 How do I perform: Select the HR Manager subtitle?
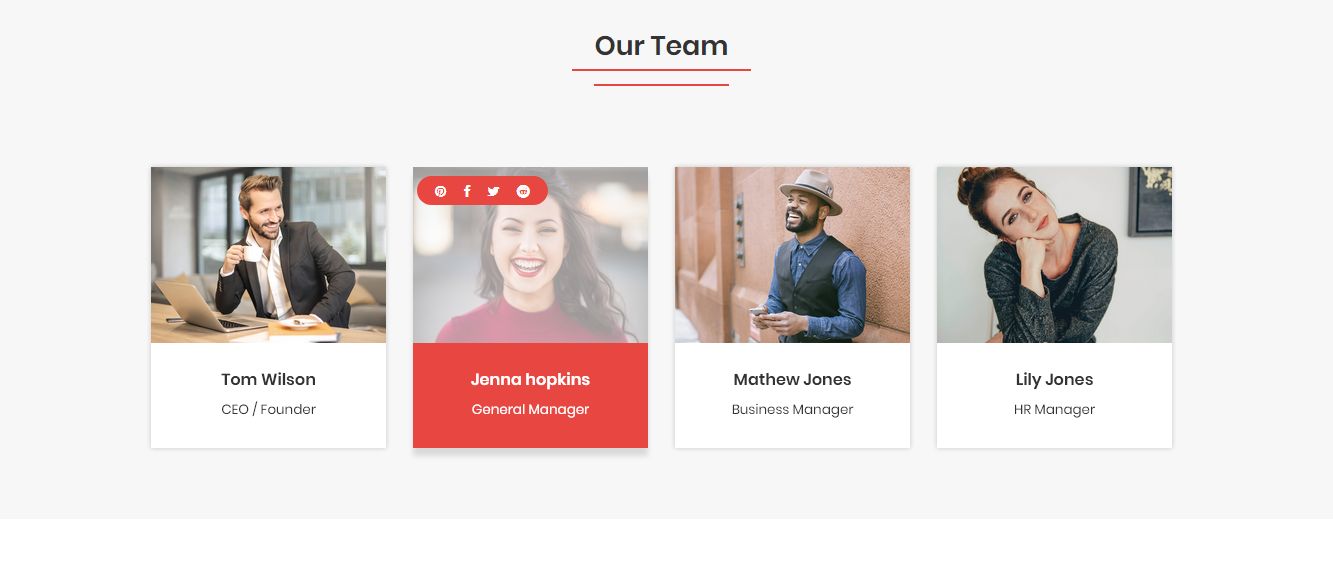[1054, 409]
